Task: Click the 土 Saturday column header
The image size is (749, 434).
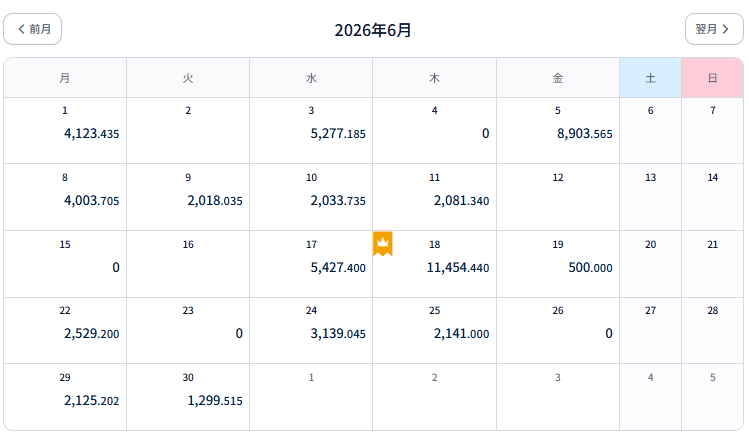Action: [651, 78]
